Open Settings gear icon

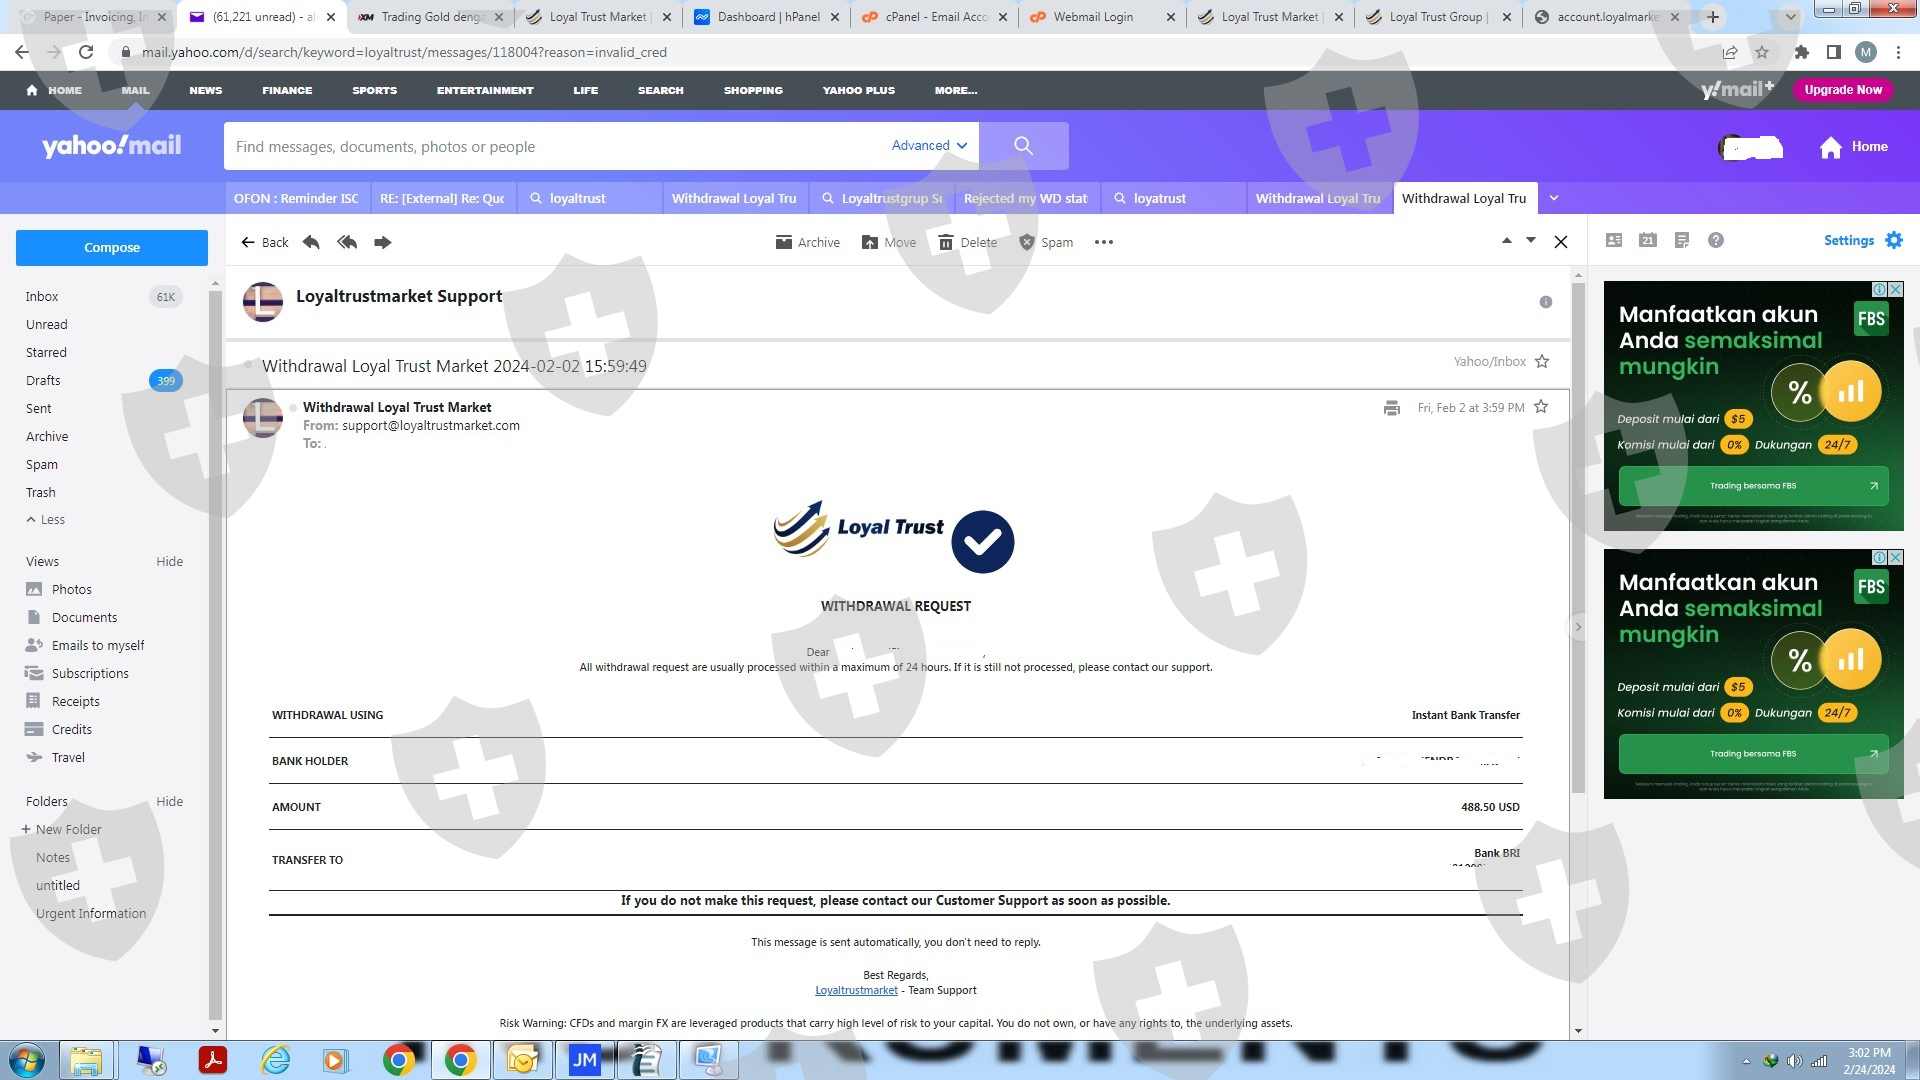1893,240
